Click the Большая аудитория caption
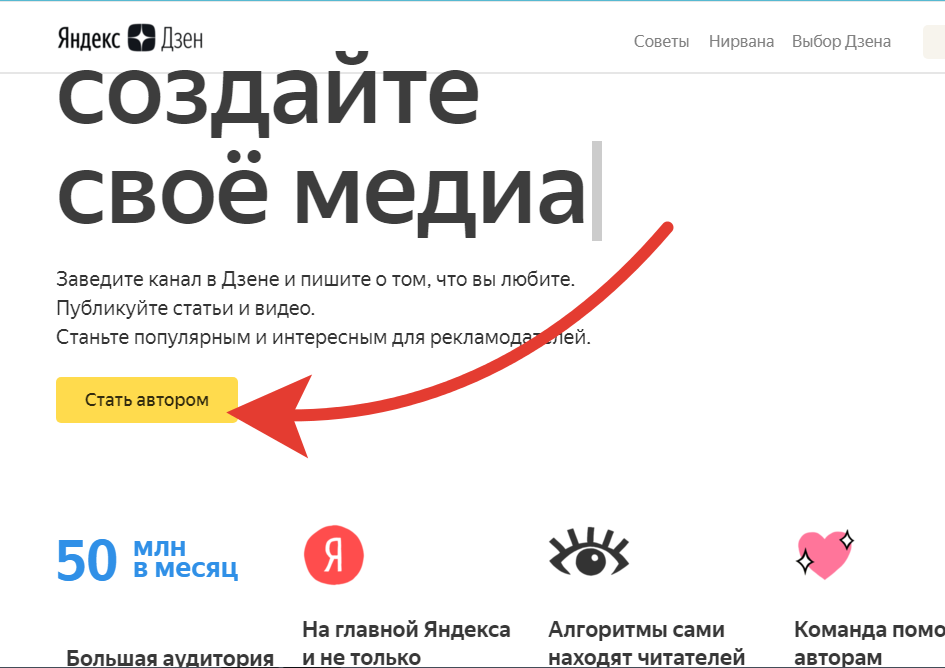Image resolution: width=945 pixels, height=668 pixels. (169, 657)
